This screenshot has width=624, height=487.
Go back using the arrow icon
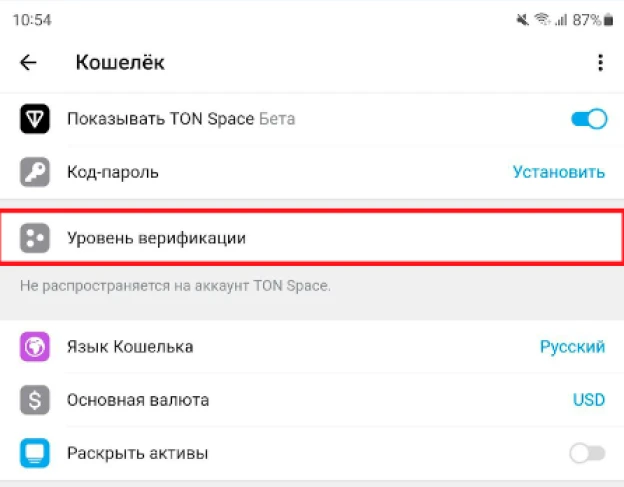coord(28,62)
